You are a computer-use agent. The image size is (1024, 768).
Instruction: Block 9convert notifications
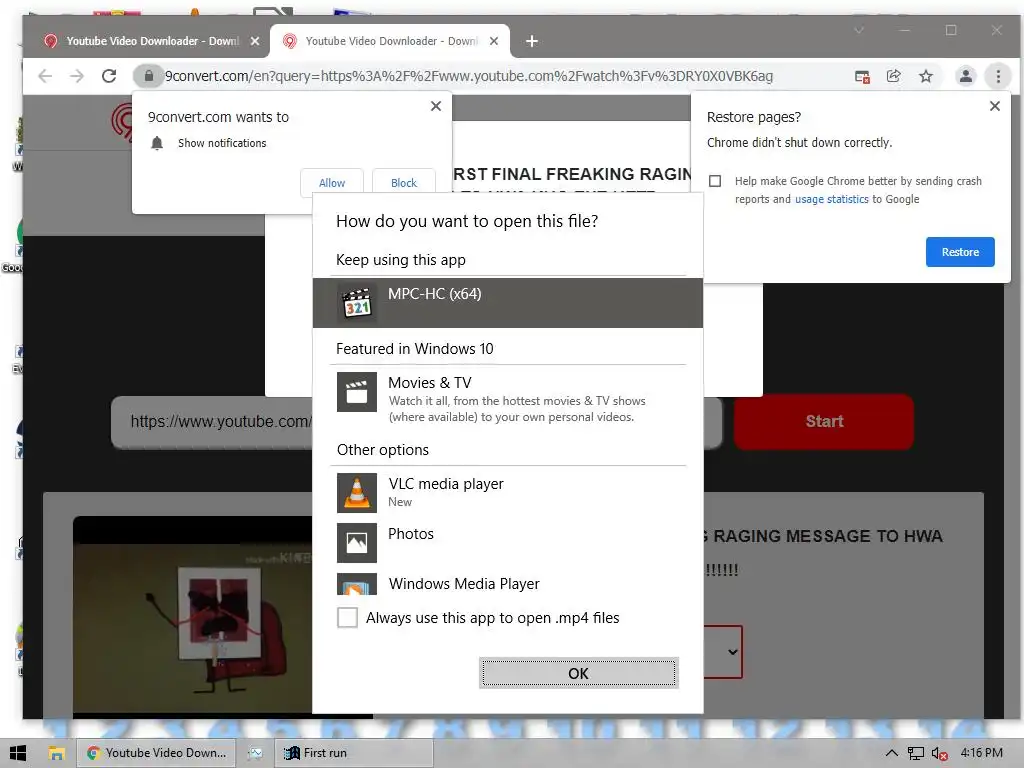coord(404,183)
